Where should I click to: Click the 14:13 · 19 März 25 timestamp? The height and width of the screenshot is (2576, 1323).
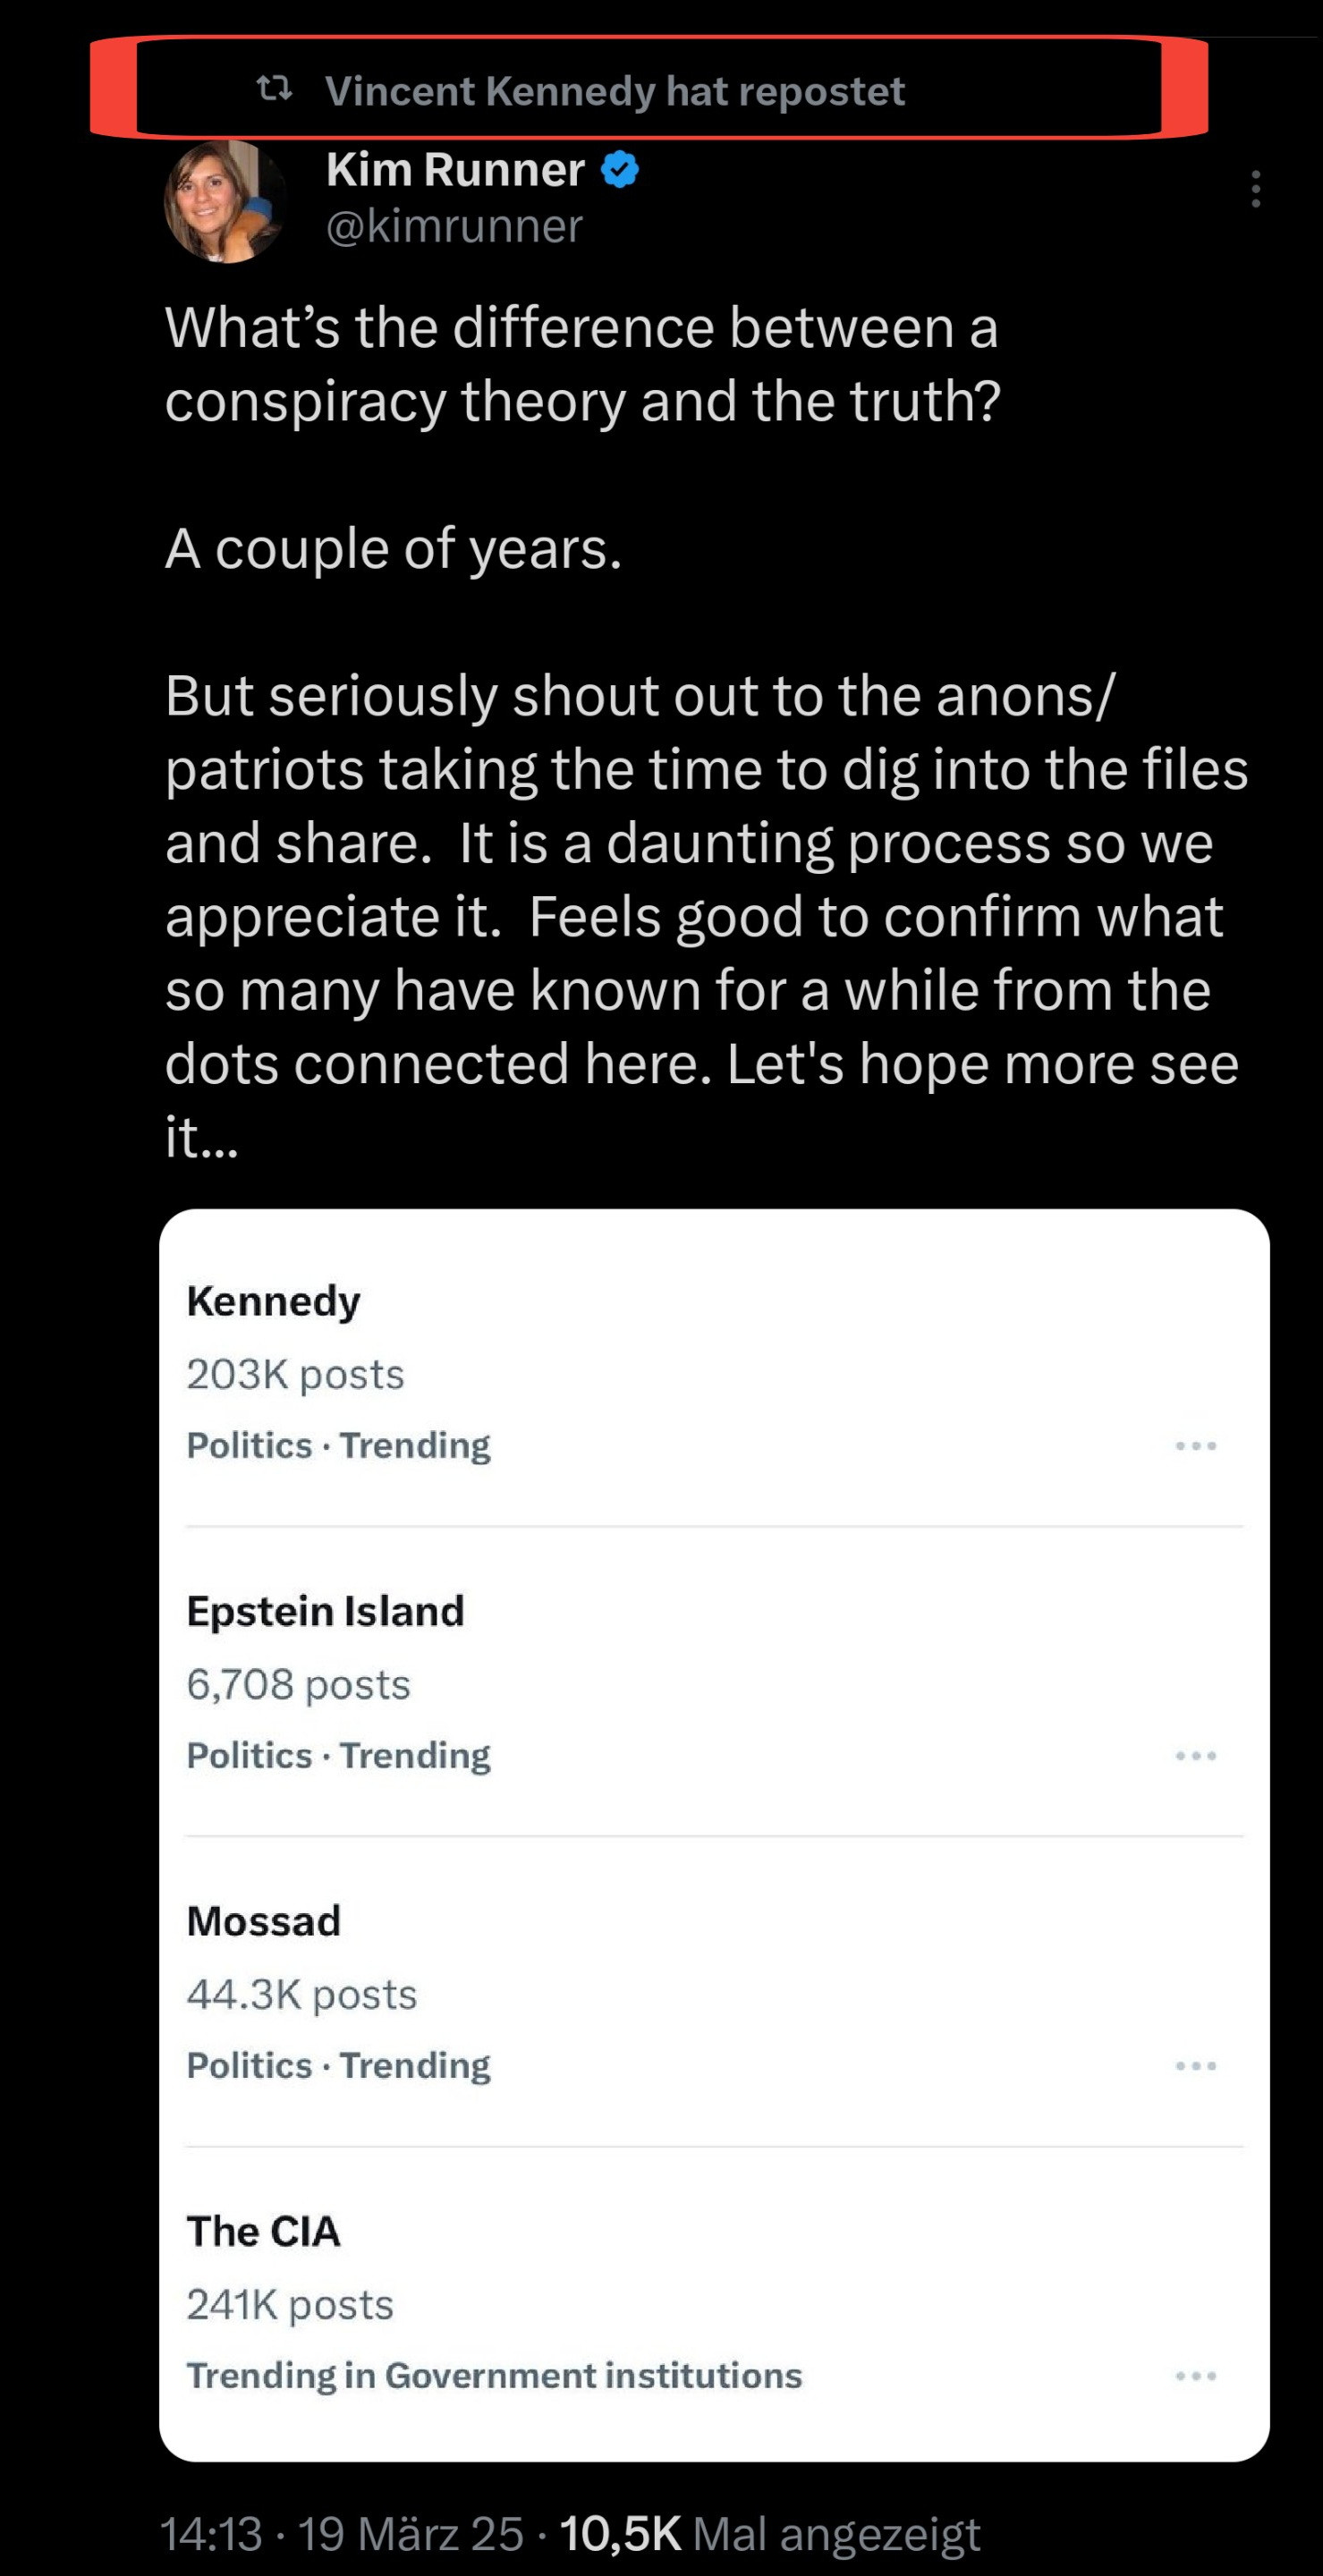pyautogui.click(x=341, y=2534)
